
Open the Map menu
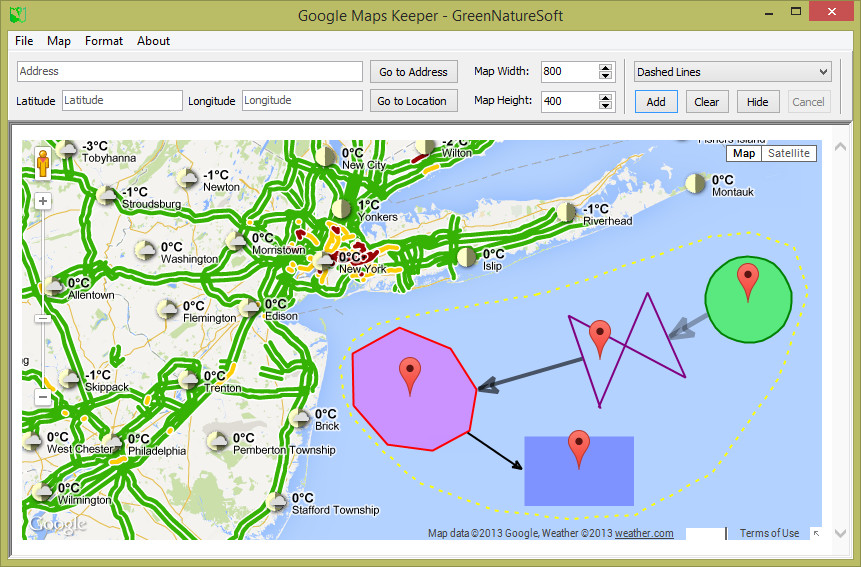(x=59, y=41)
